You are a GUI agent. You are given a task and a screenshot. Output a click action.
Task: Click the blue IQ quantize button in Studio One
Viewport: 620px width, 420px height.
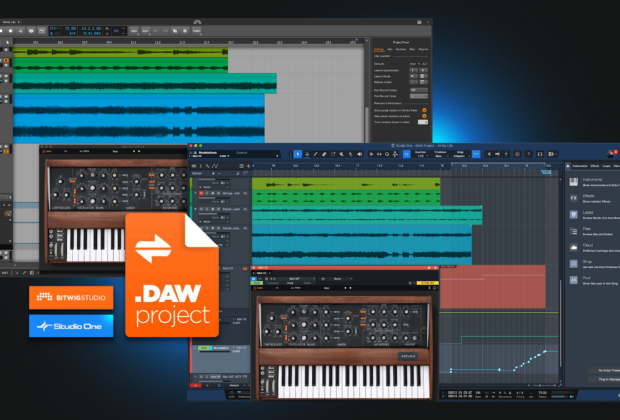[x=406, y=154]
